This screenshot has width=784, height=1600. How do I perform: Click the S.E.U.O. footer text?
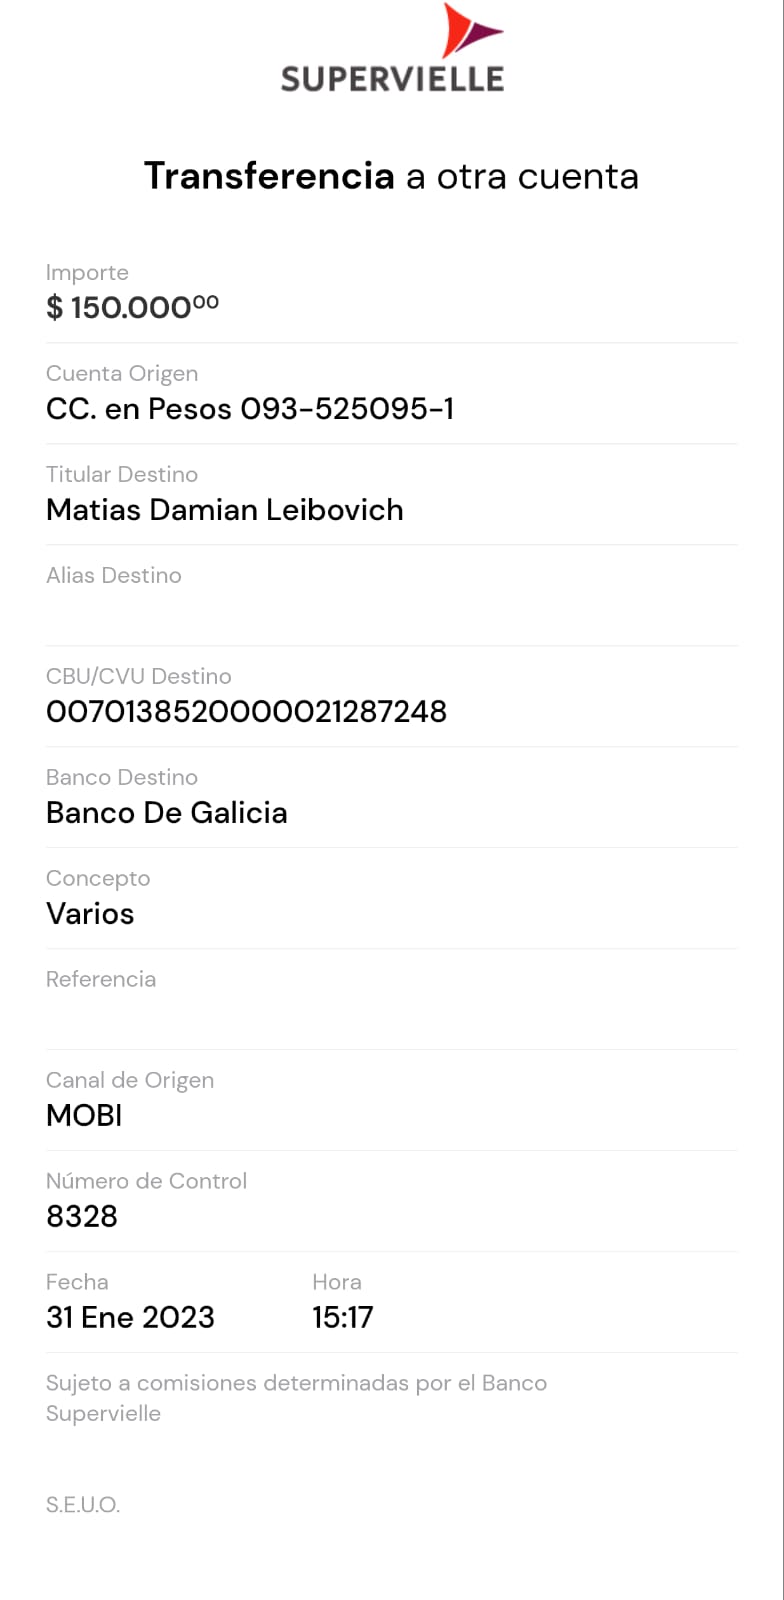pyautogui.click(x=83, y=1505)
